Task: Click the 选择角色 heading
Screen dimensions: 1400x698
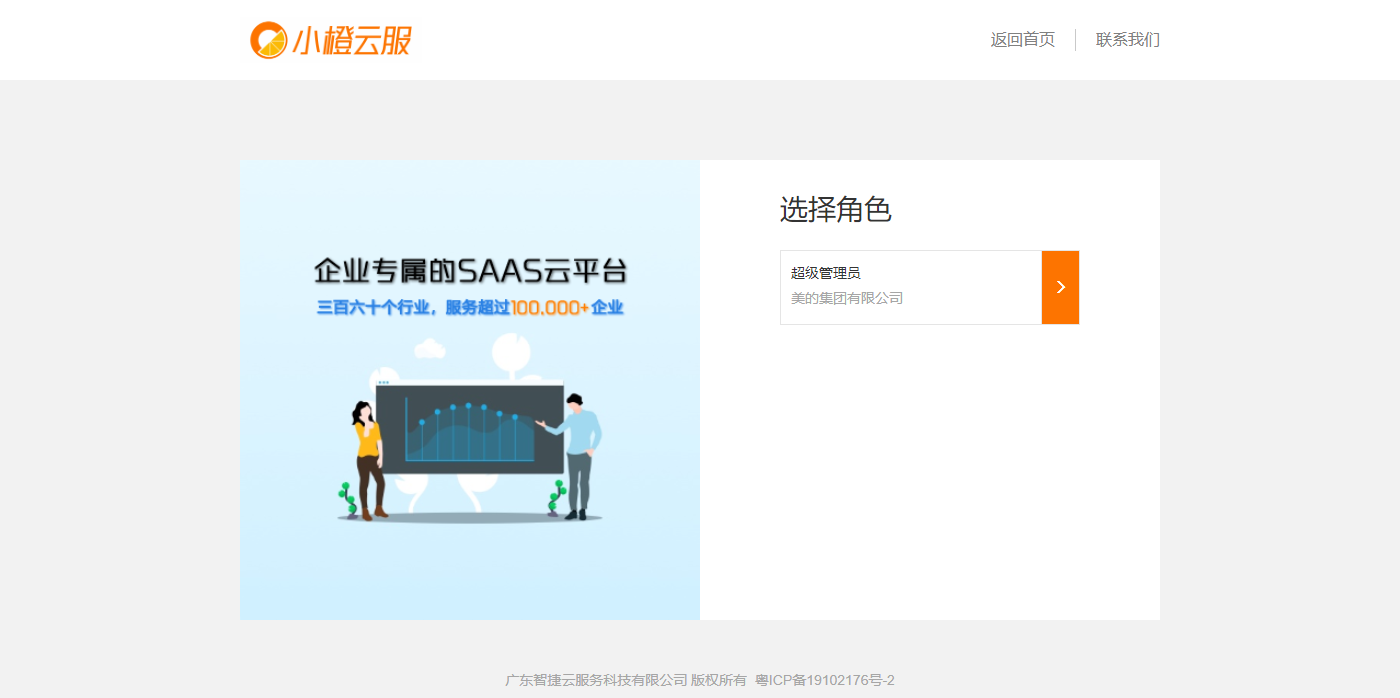Action: [835, 210]
